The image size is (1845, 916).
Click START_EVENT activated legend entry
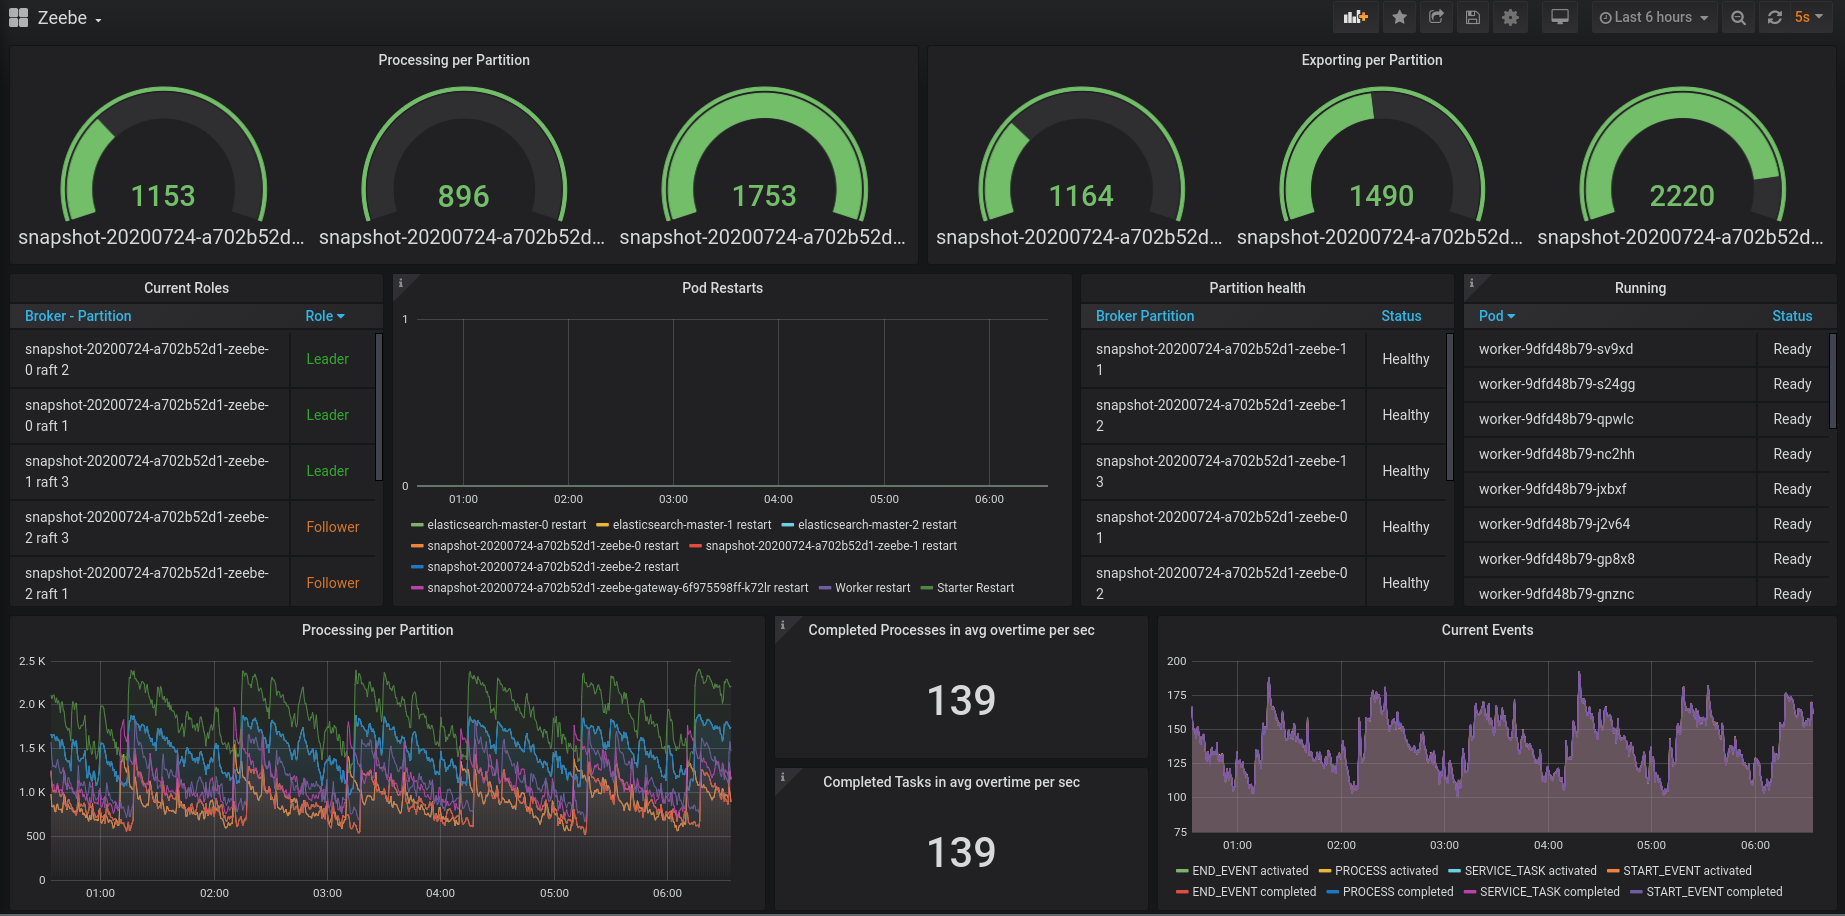tap(1687, 871)
